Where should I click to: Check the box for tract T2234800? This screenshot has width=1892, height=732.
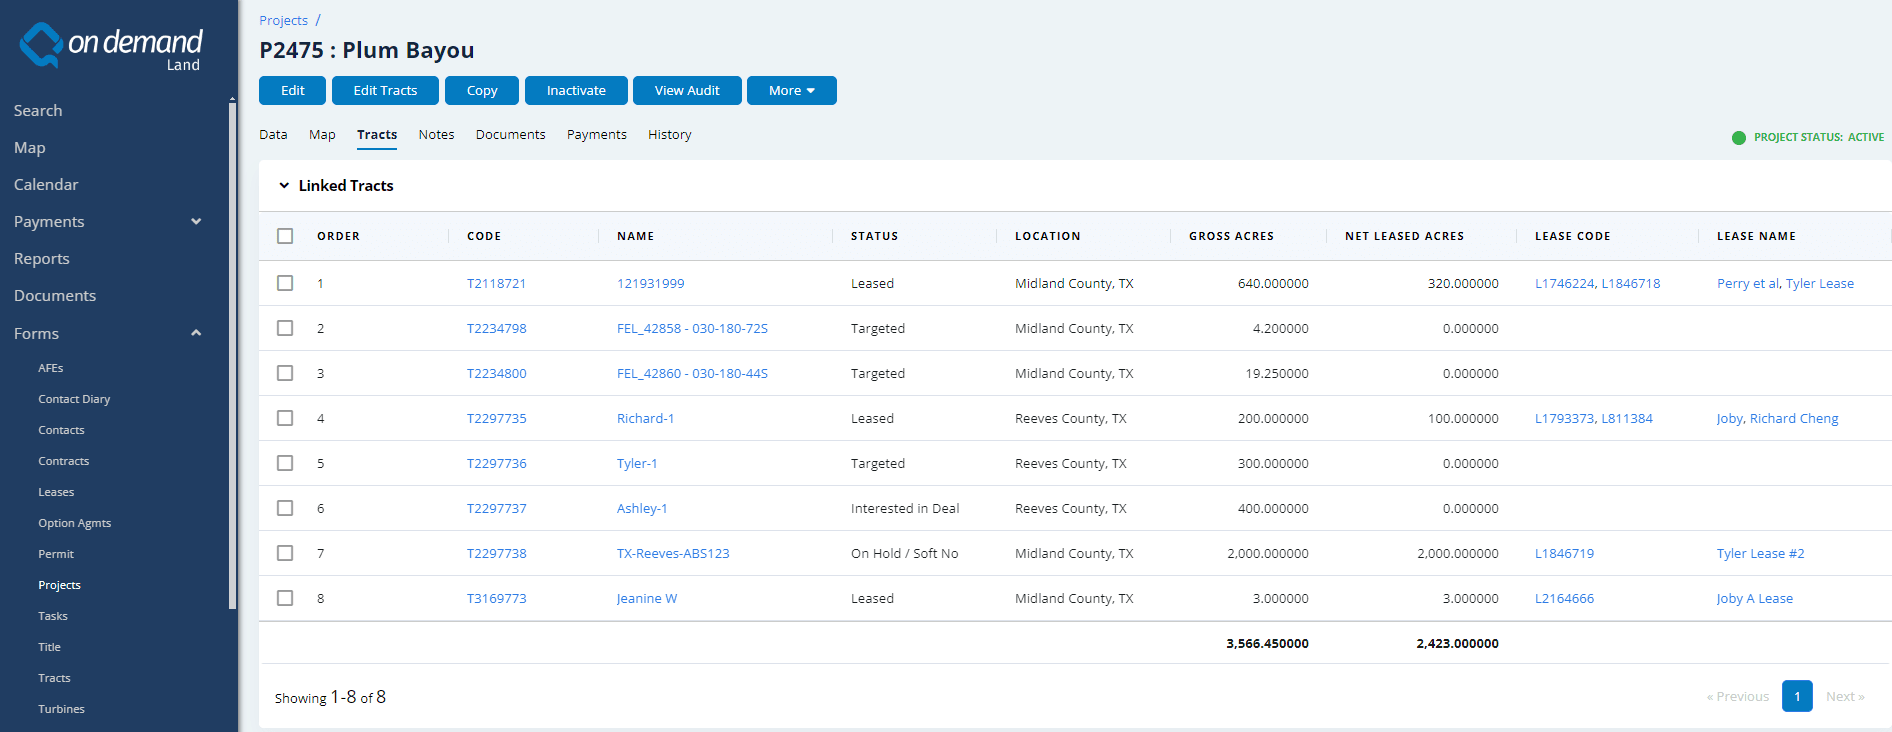tap(285, 373)
